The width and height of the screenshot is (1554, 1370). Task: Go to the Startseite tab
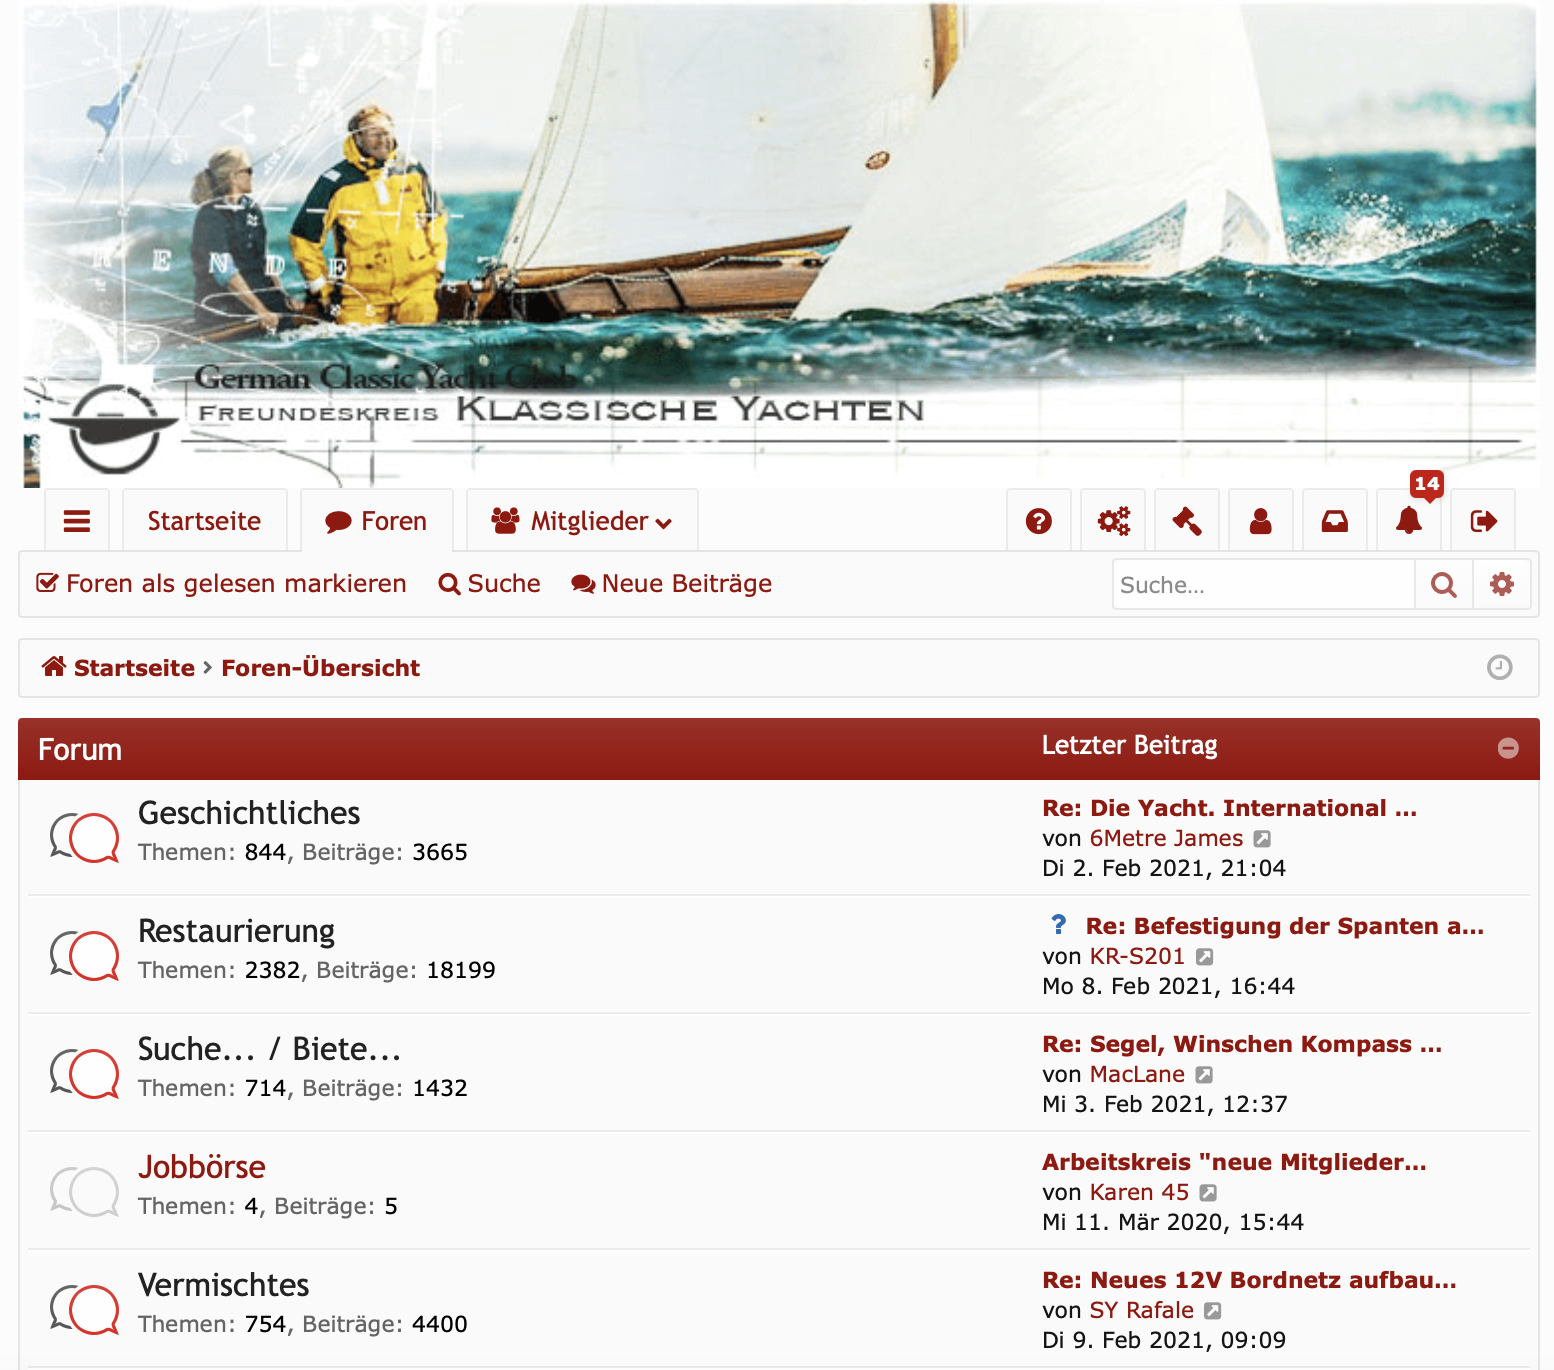click(204, 521)
